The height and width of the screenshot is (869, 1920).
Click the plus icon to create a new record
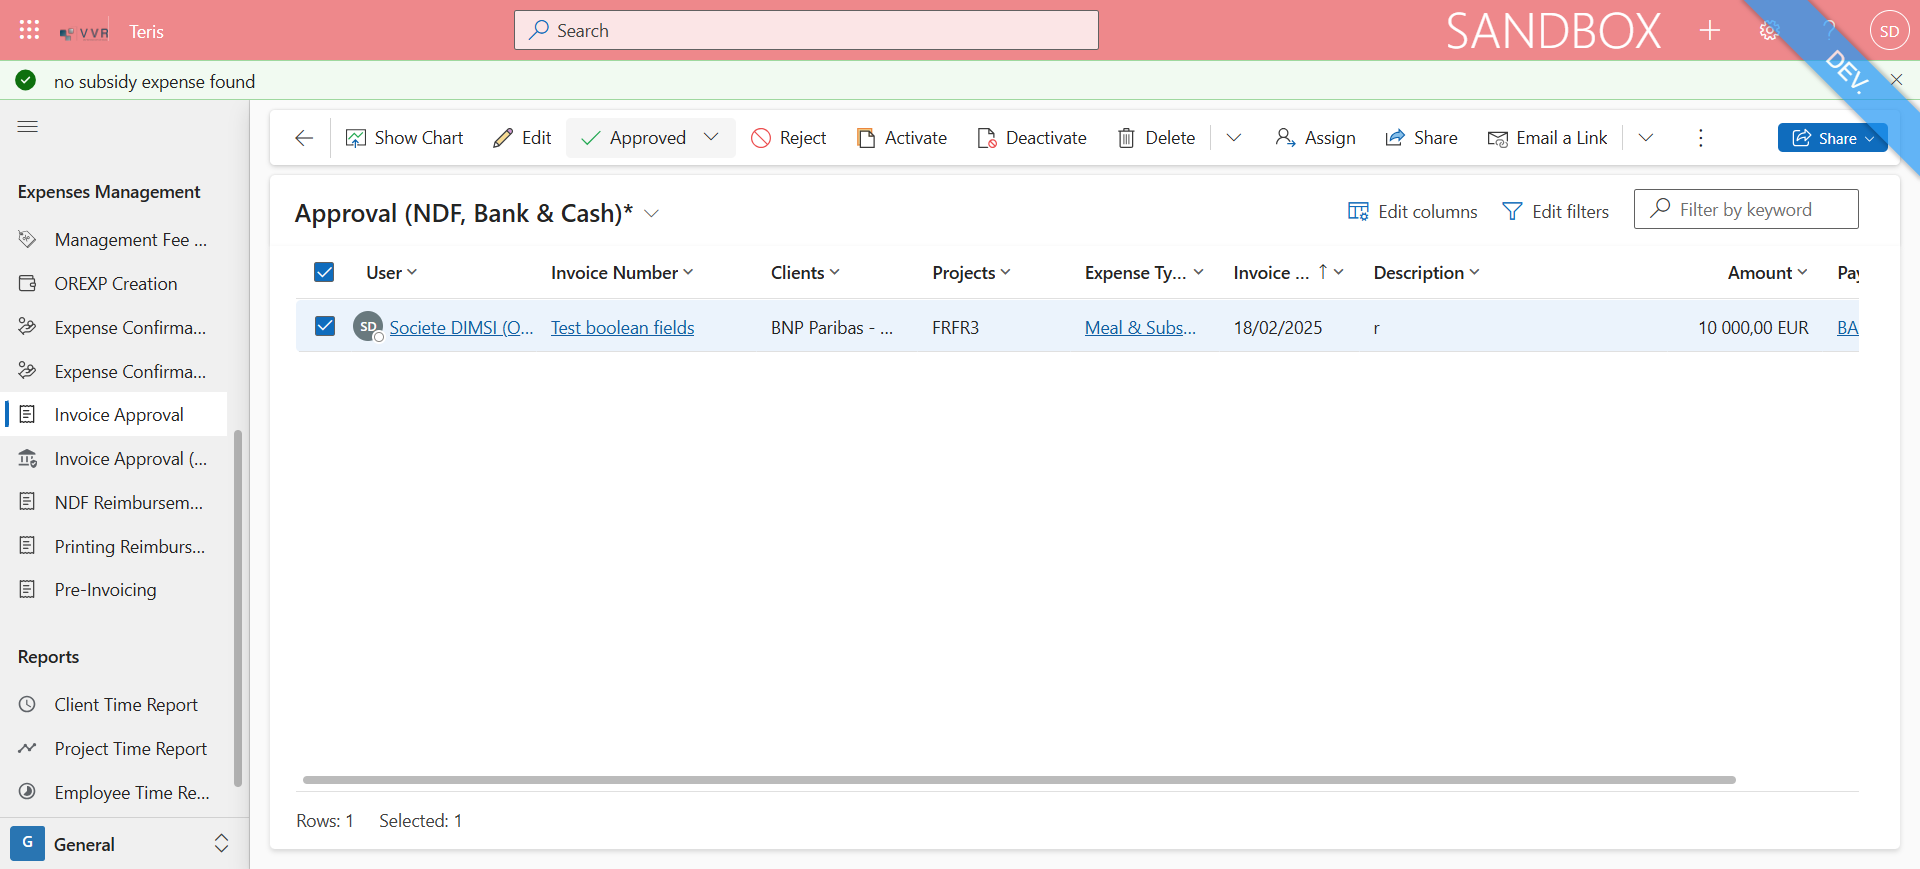(1710, 30)
